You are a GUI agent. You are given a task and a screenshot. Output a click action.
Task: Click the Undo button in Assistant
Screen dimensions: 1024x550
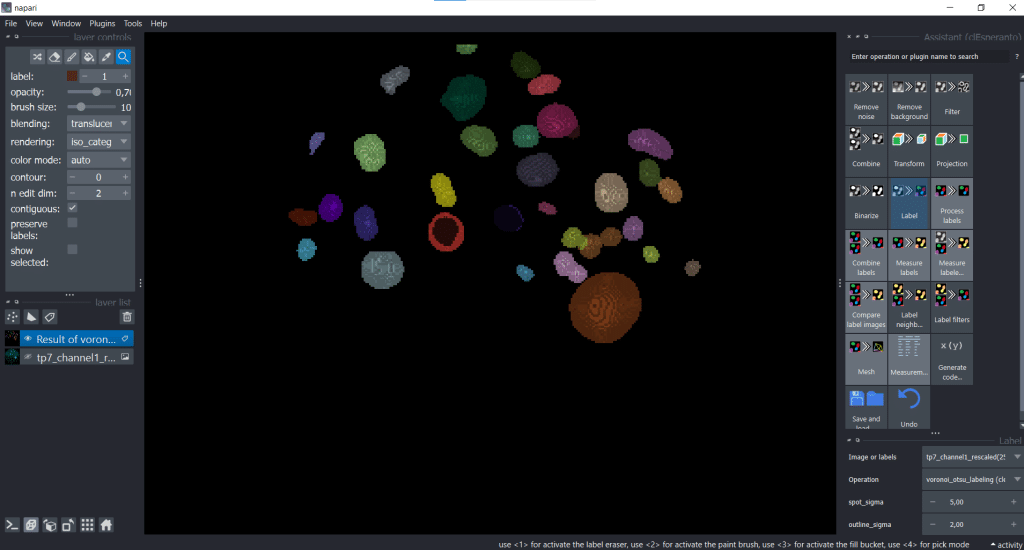[x=908, y=408]
